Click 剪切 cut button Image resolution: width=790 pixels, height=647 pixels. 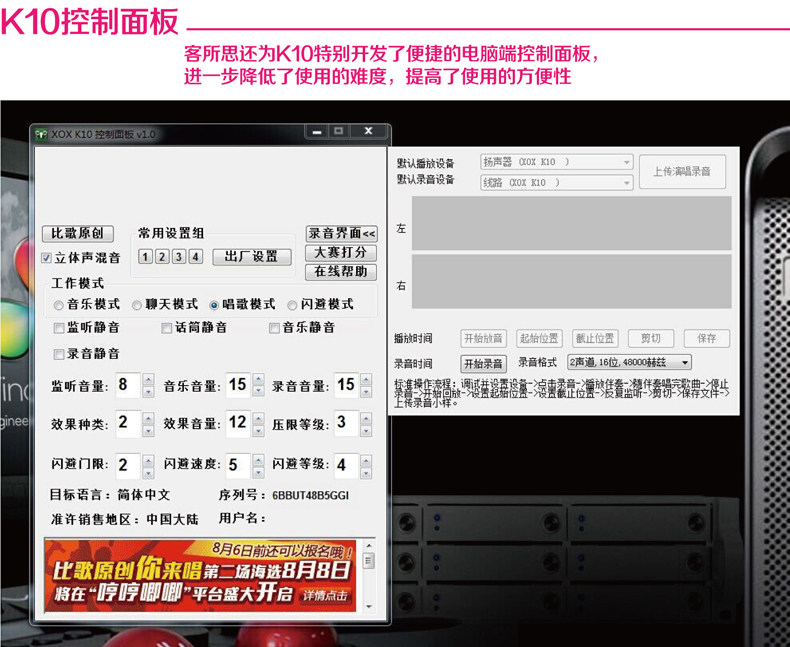651,338
